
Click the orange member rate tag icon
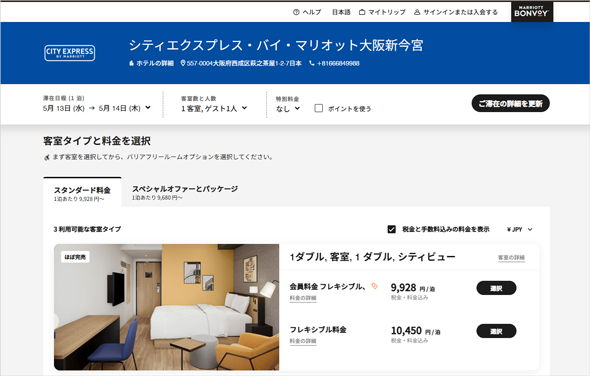374,286
